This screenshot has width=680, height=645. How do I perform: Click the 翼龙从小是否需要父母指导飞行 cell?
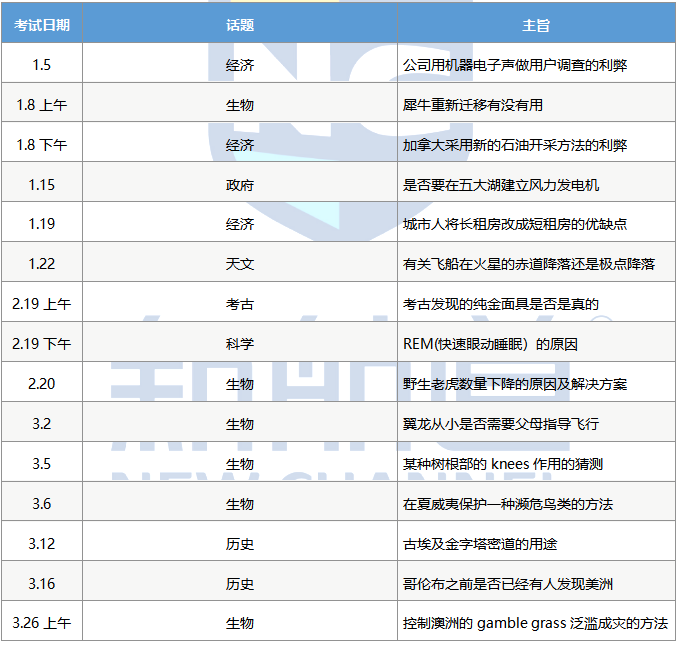[500, 424]
